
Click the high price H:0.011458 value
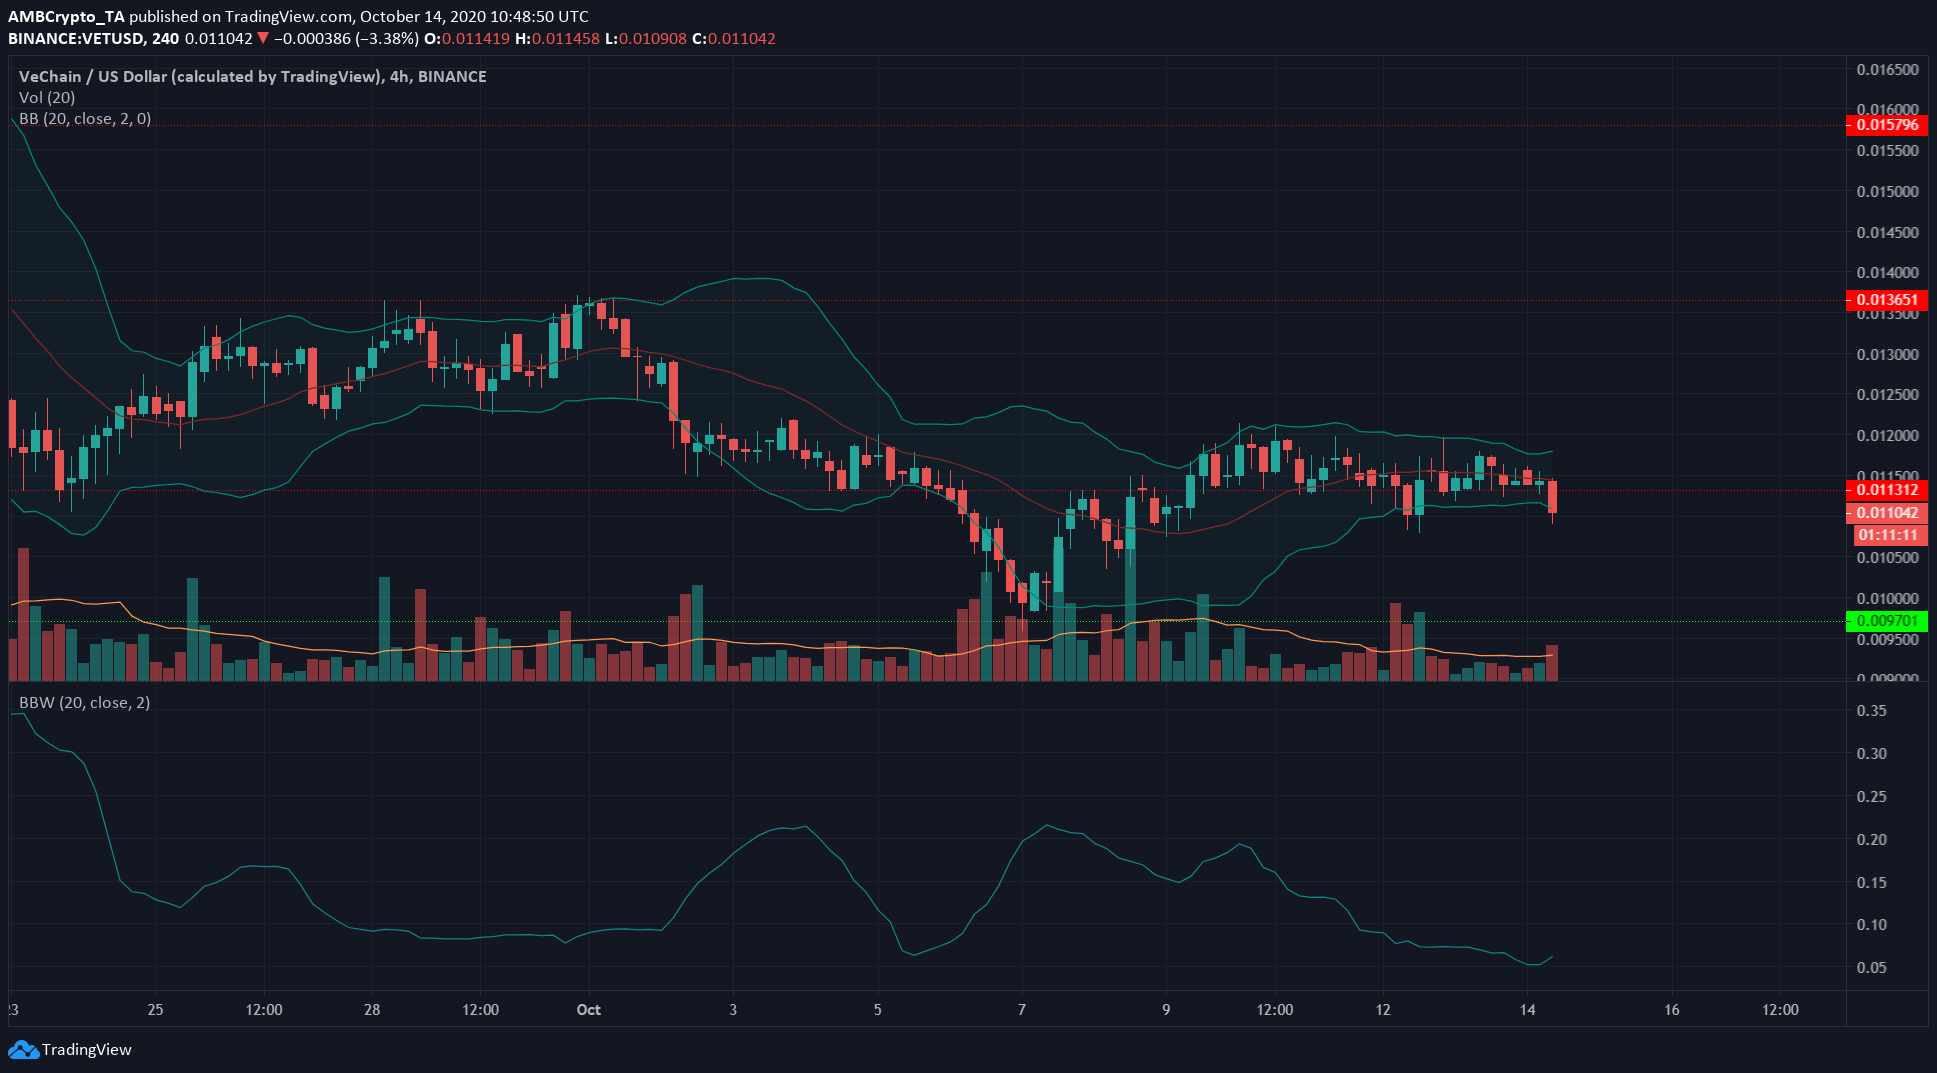click(x=558, y=38)
